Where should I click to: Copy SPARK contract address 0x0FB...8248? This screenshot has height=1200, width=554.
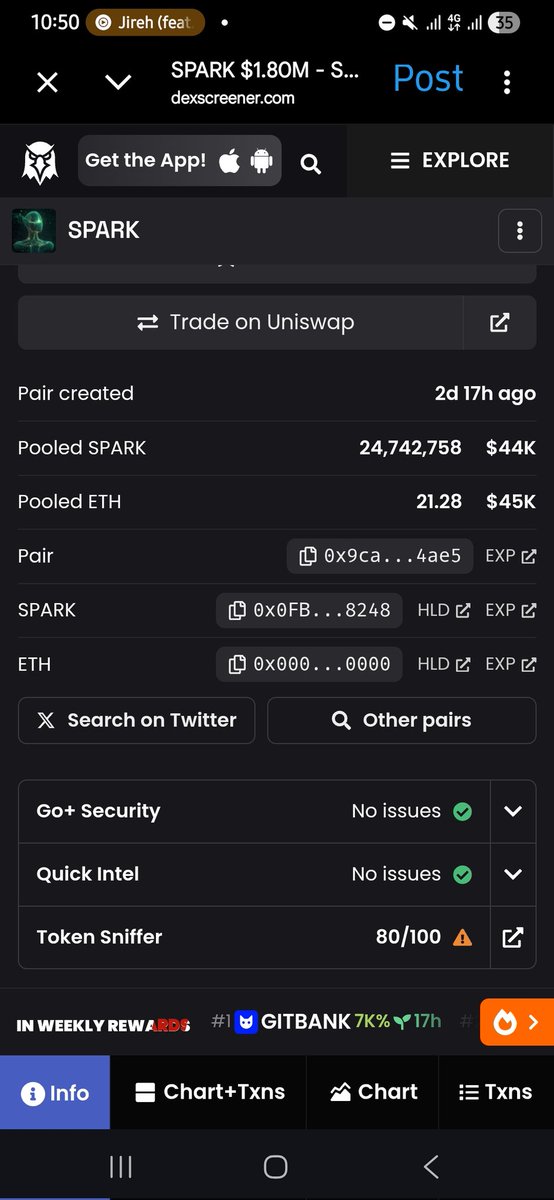(x=309, y=610)
